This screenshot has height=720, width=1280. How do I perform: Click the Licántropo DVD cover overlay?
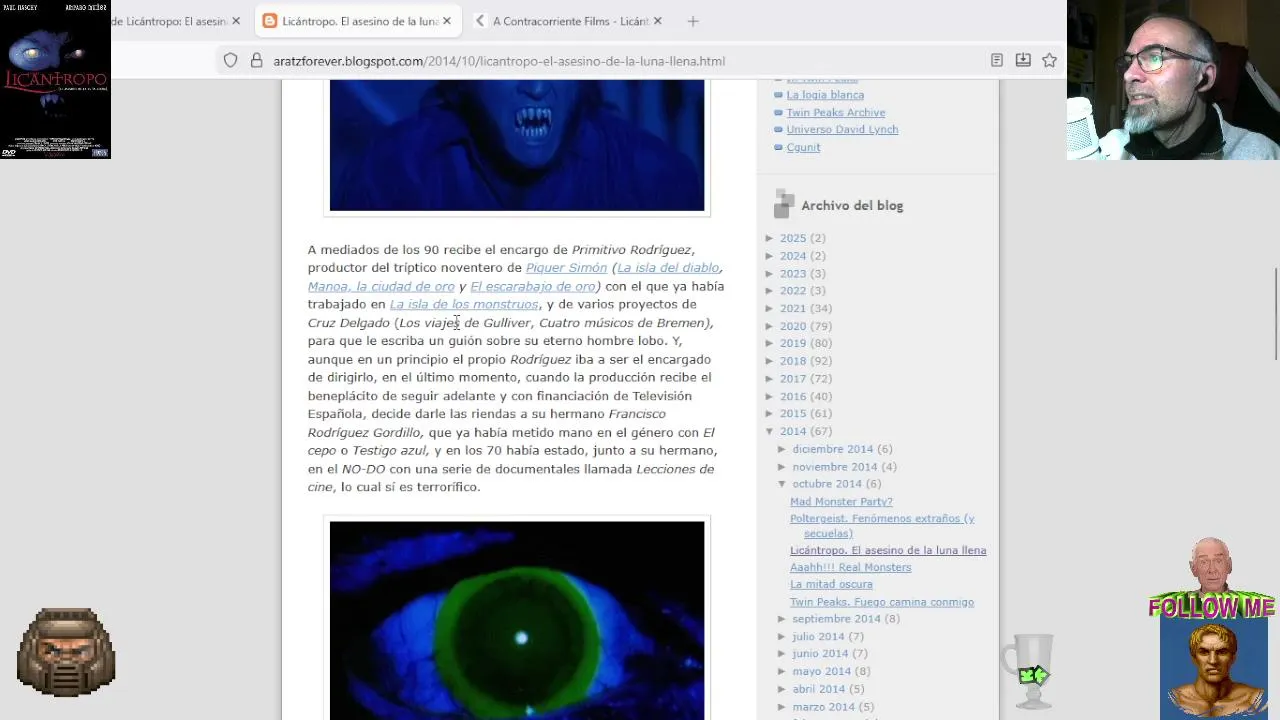[55, 79]
